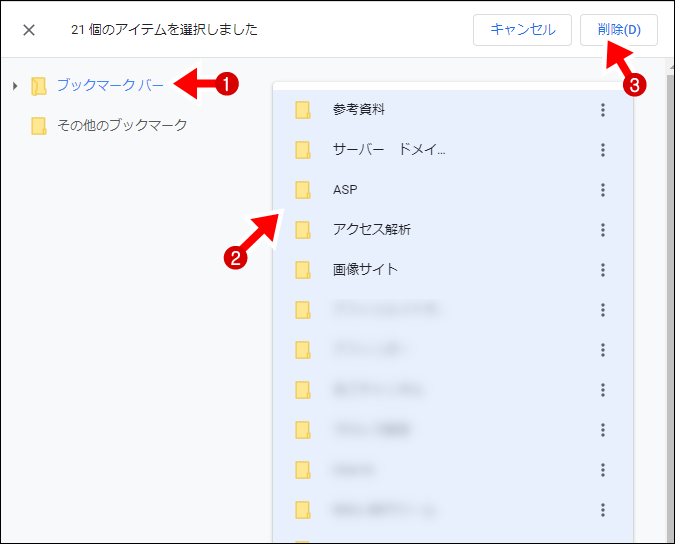This screenshot has width=675, height=544.
Task: Select the アクセス解析 folder name
Action: tap(372, 229)
